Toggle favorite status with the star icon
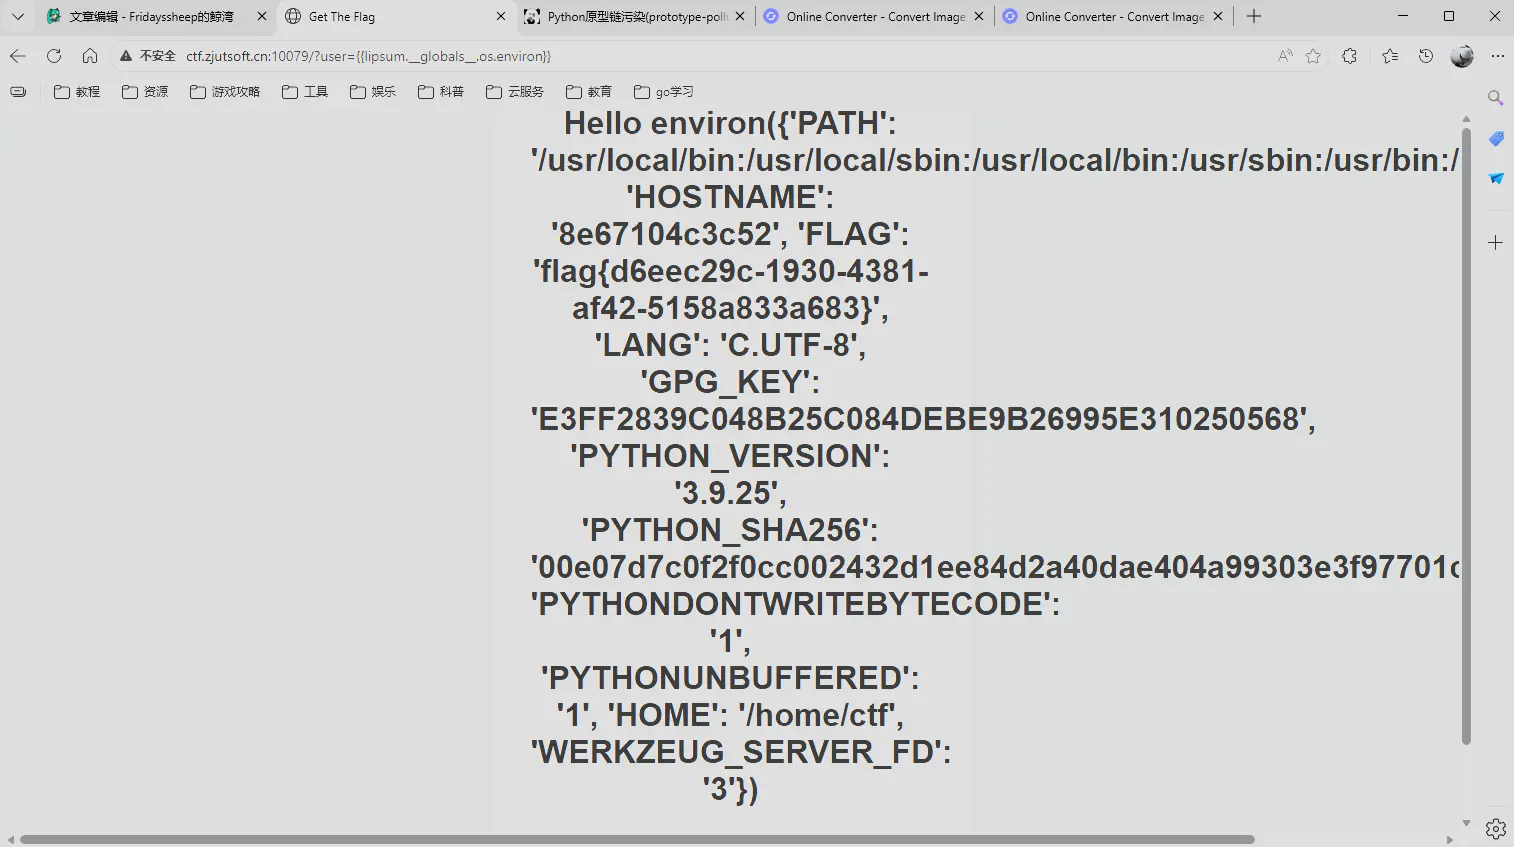This screenshot has width=1514, height=847. [x=1312, y=56]
